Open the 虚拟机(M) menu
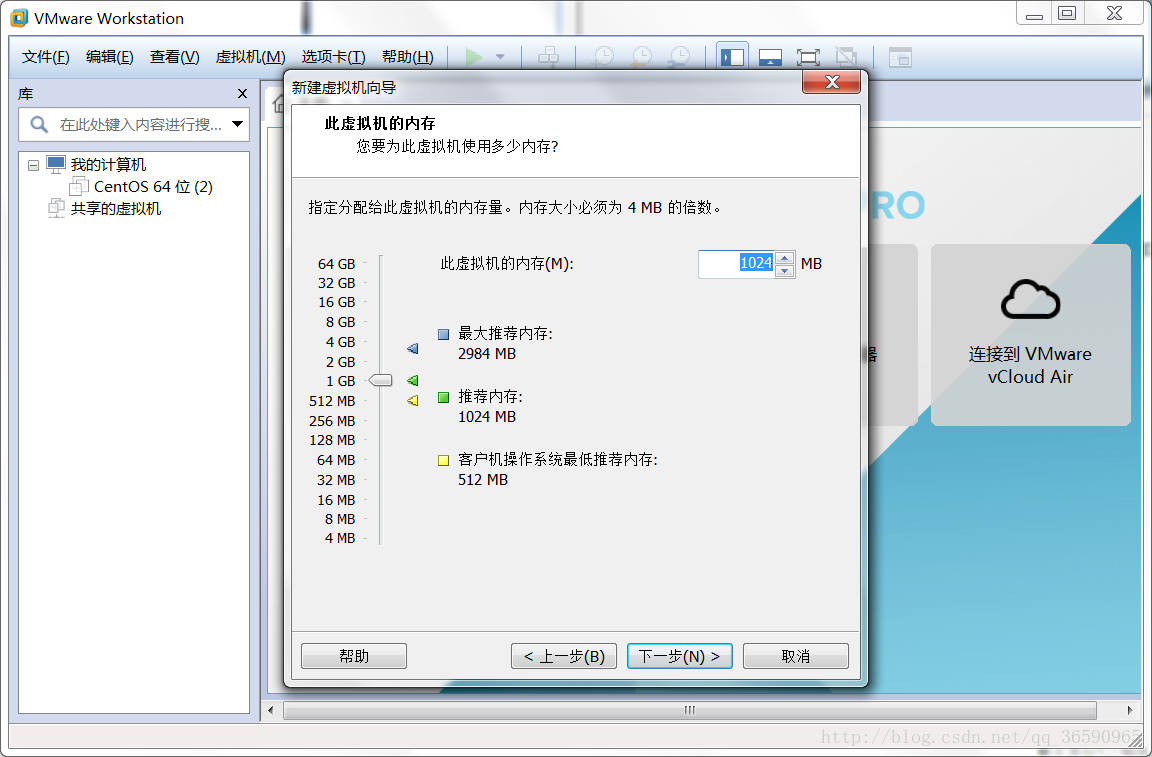Screen dimensions: 1152x757 pyautogui.click(x=251, y=57)
